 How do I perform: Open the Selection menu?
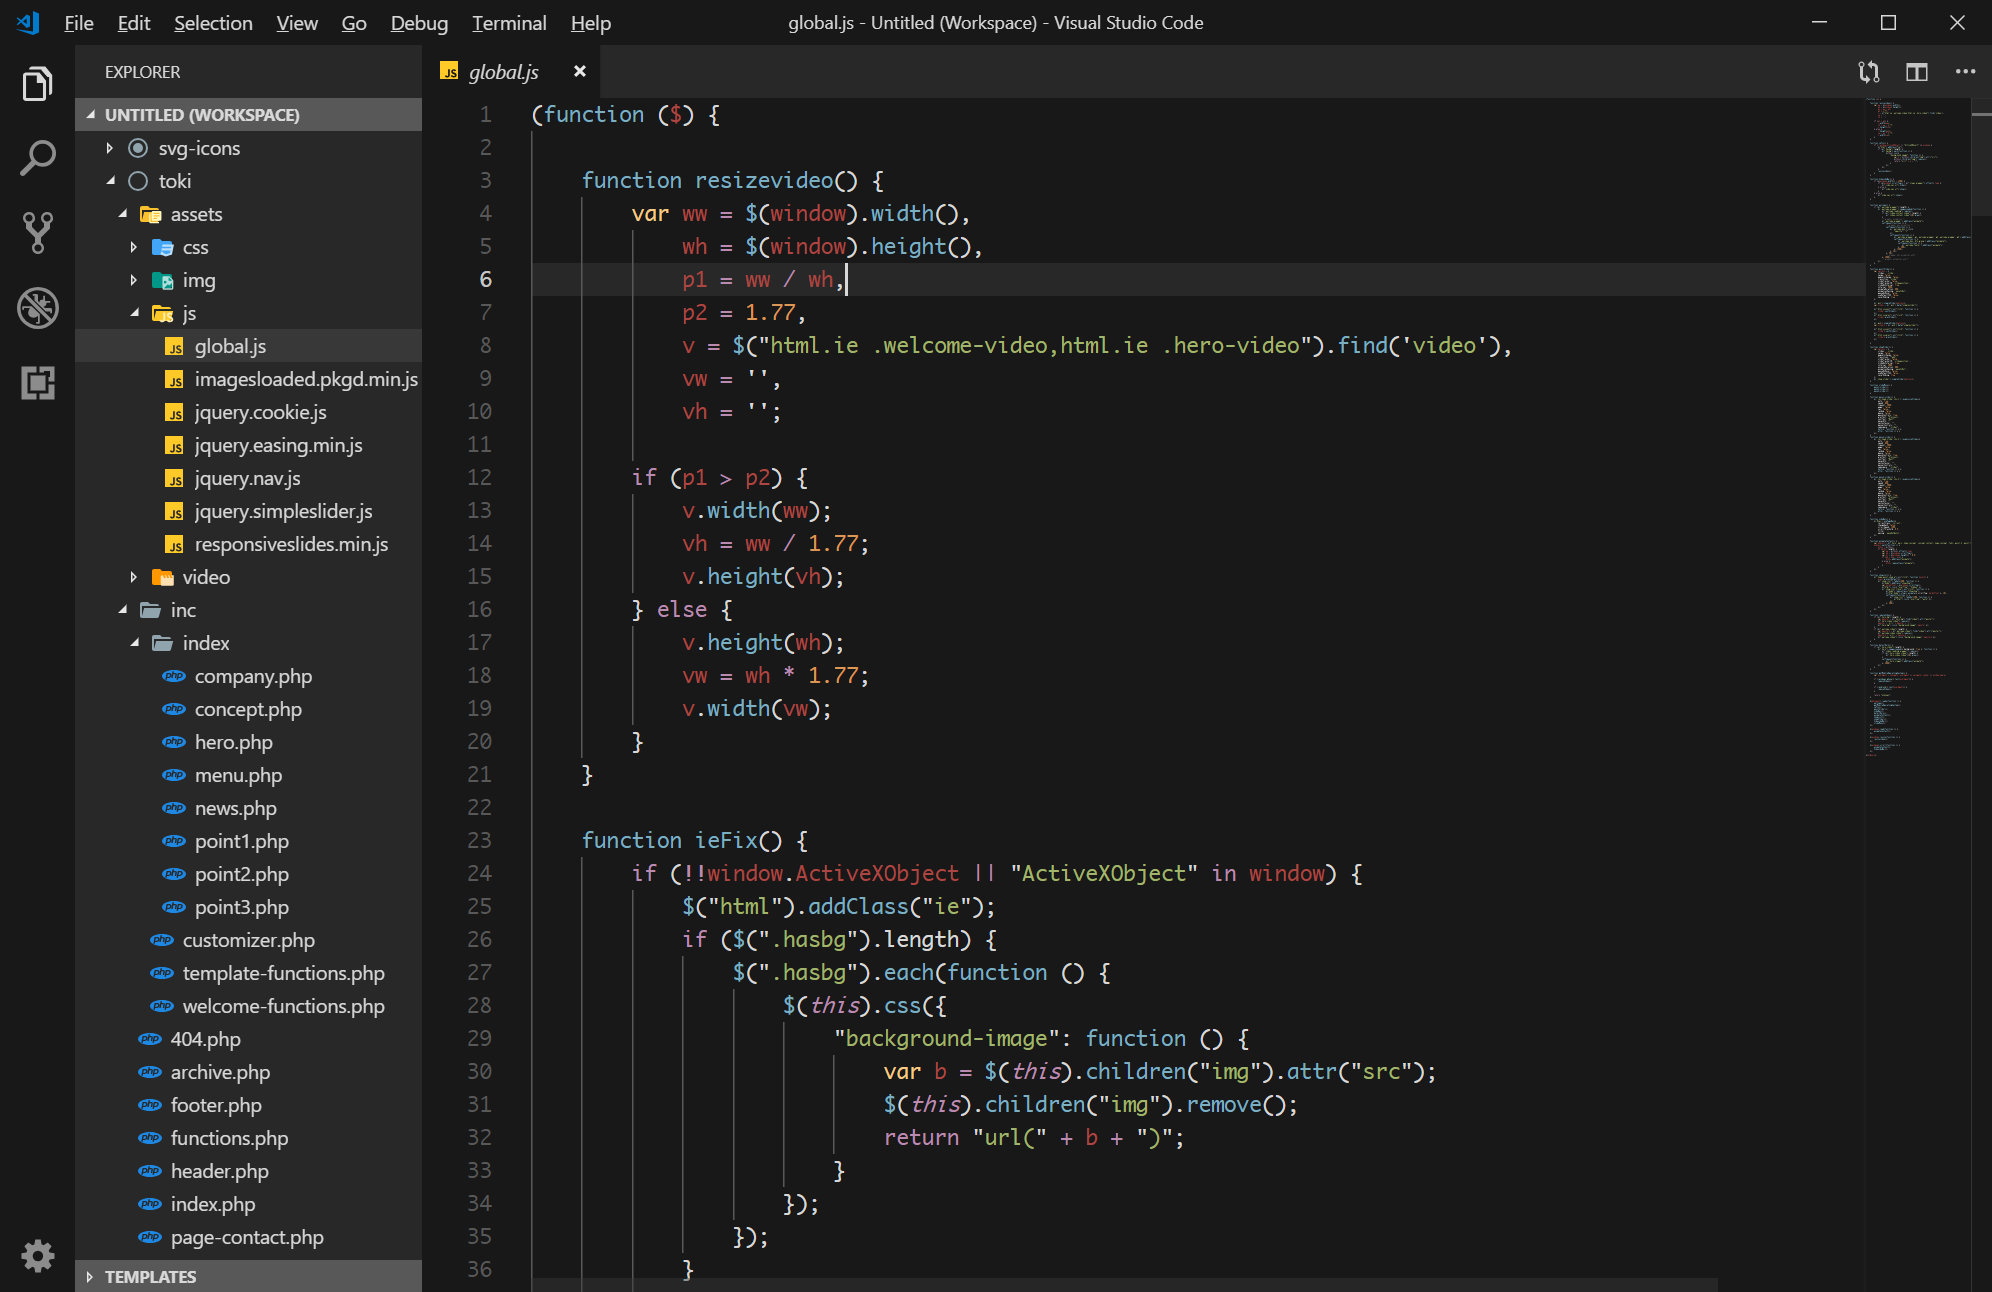pyautogui.click(x=212, y=23)
